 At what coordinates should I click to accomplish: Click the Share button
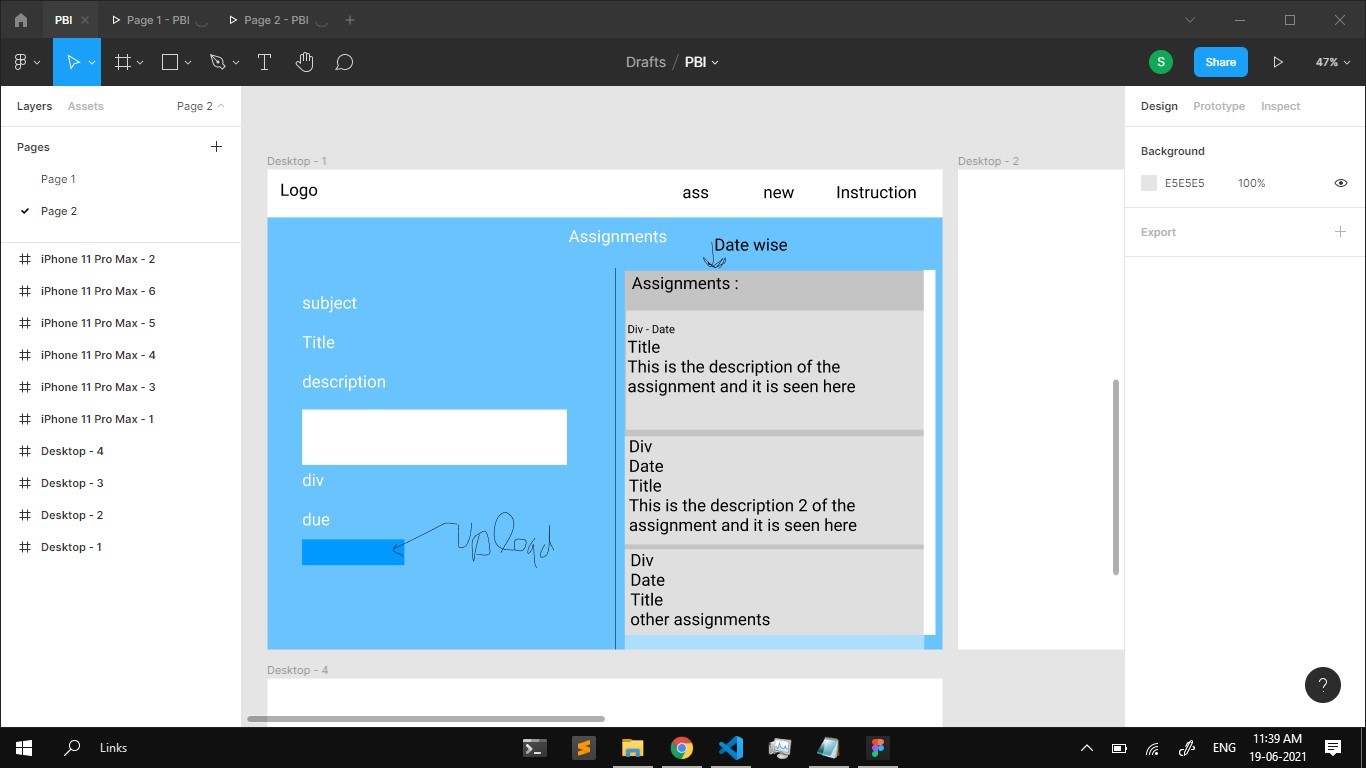[1221, 62]
